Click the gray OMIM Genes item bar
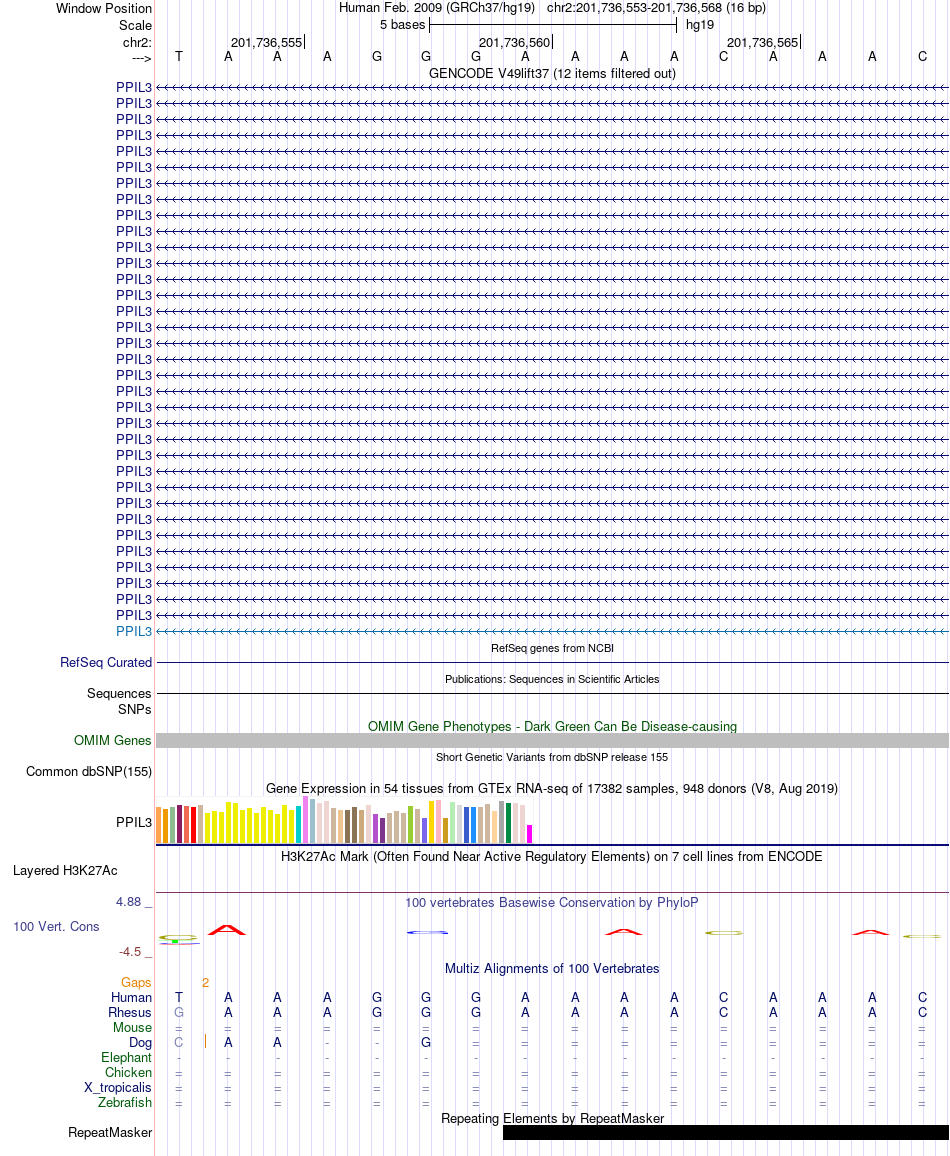This screenshot has height=1156, width=950. pos(552,741)
